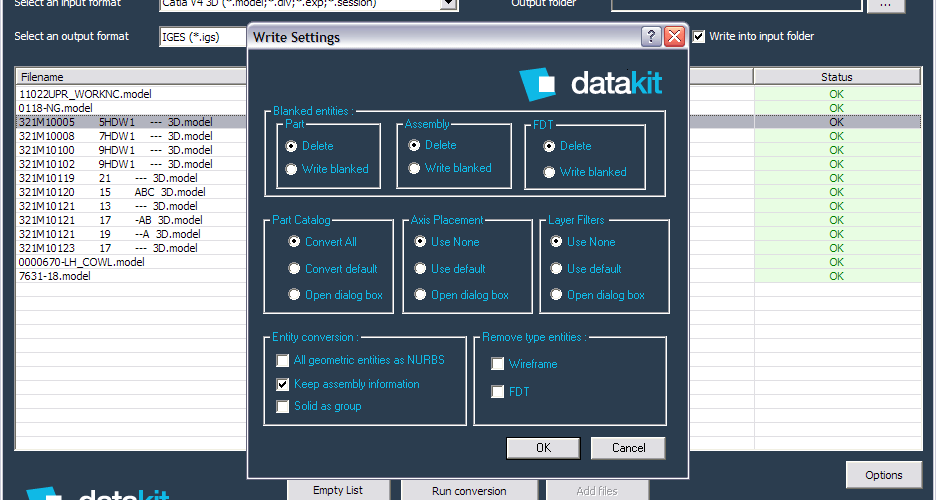Screen dimensions: 936x500
Task: Select 0000670-LH_COWL.model file row
Action: (x=82, y=262)
